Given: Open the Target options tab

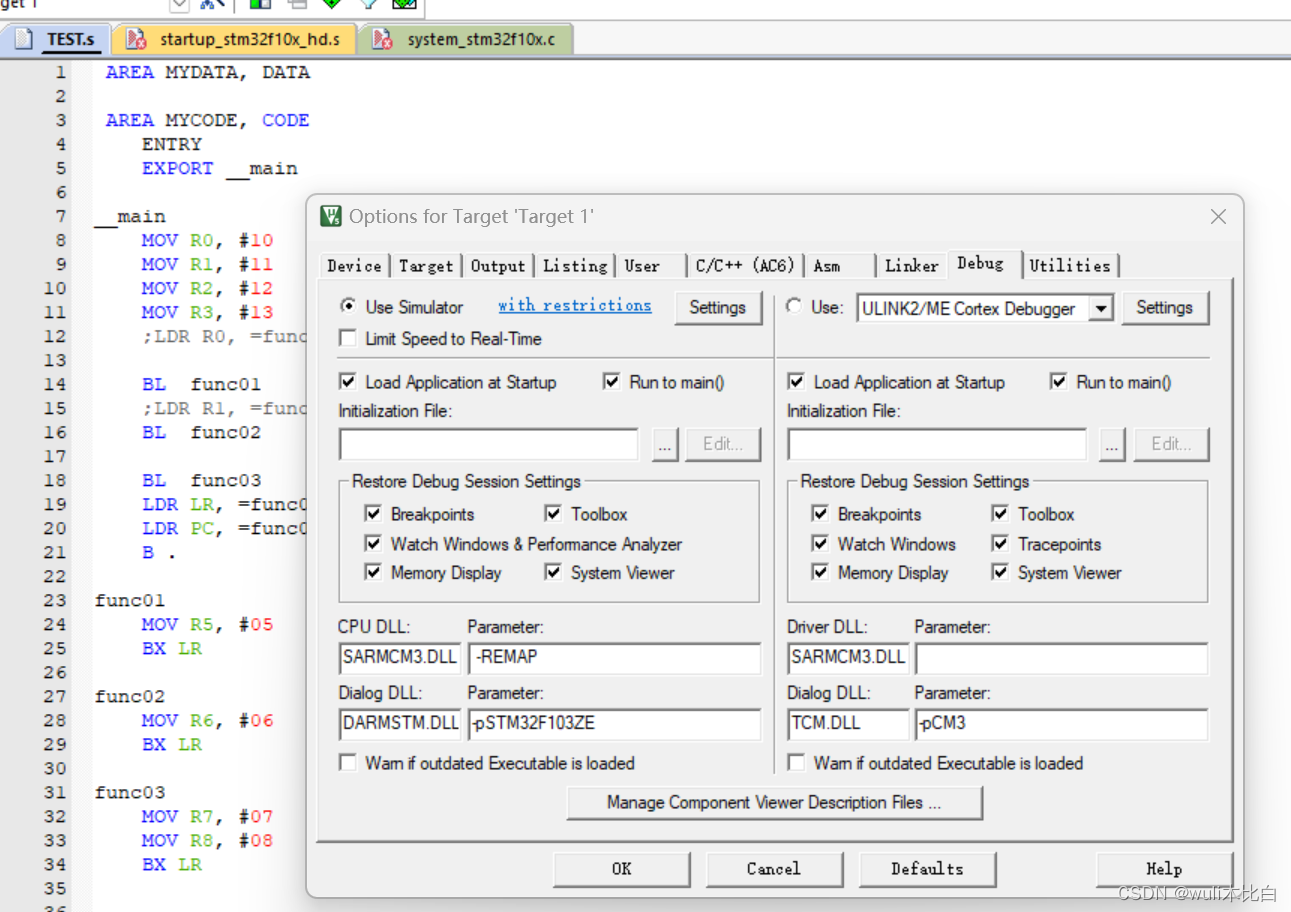Looking at the screenshot, I should 426,265.
